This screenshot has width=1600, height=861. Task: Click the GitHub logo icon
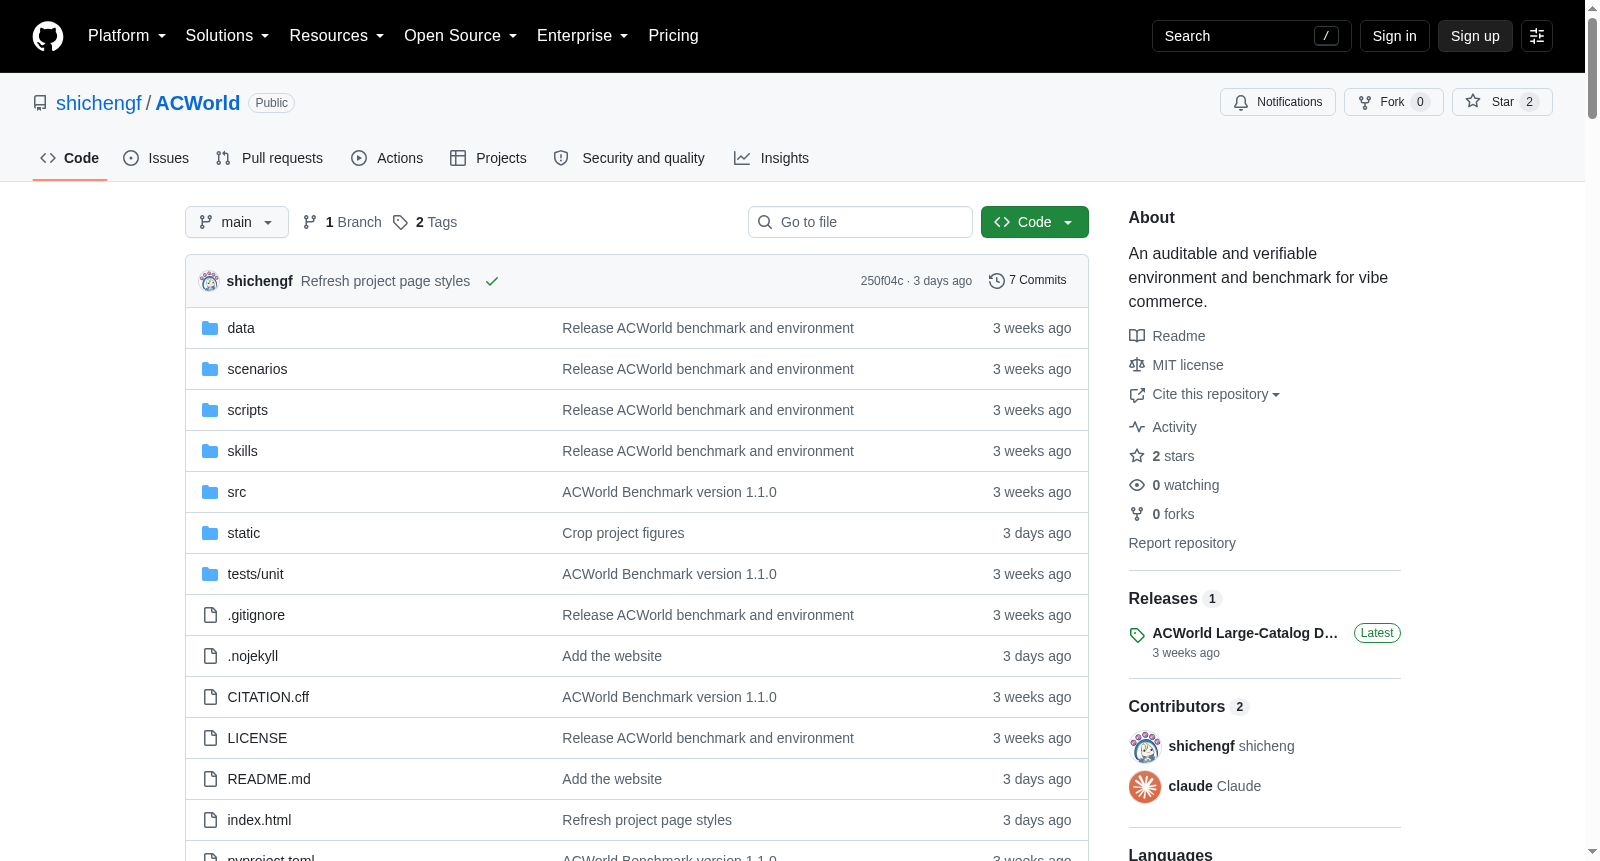tap(48, 36)
